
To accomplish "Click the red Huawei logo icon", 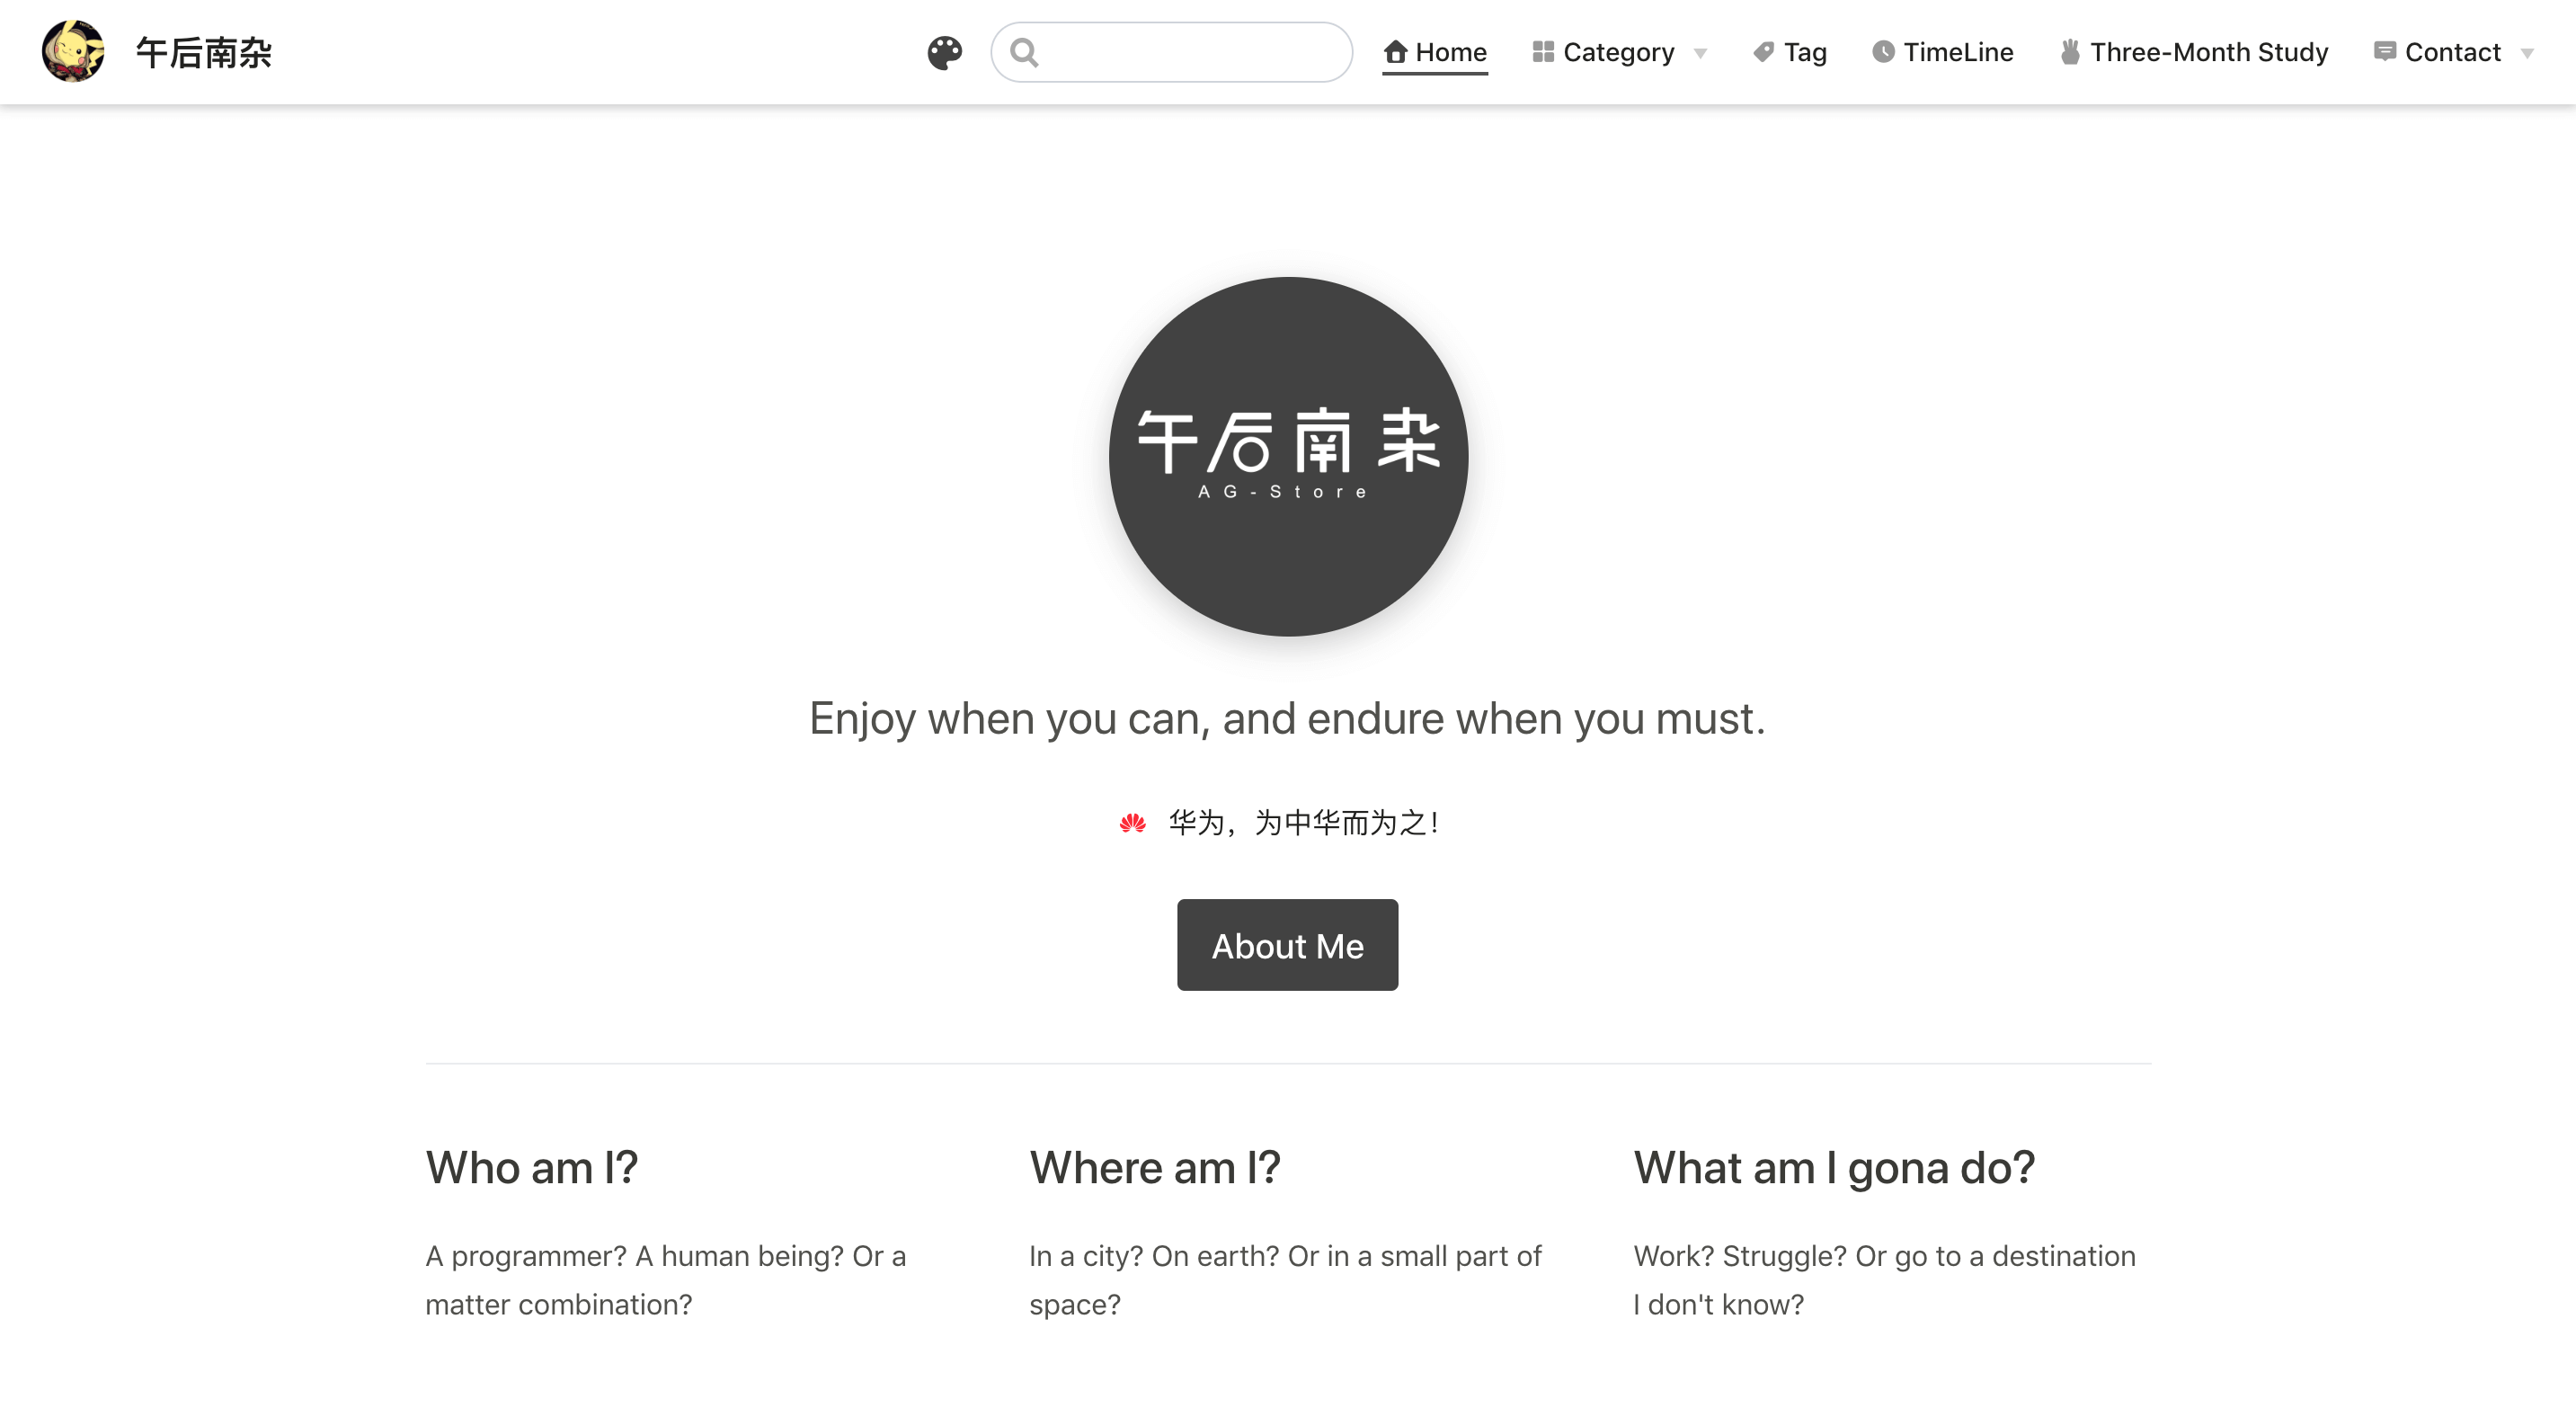I will (x=1133, y=823).
